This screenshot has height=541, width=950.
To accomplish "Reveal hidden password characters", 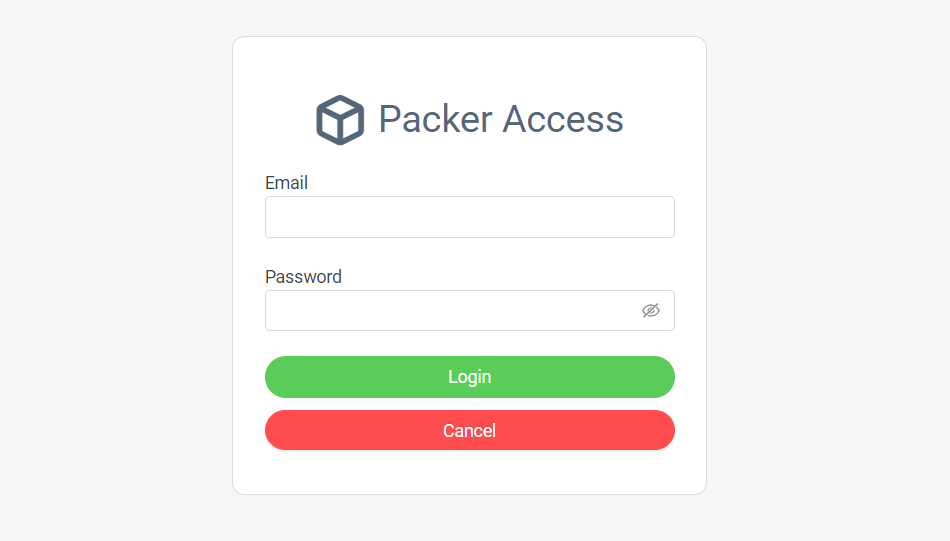I will (x=651, y=311).
